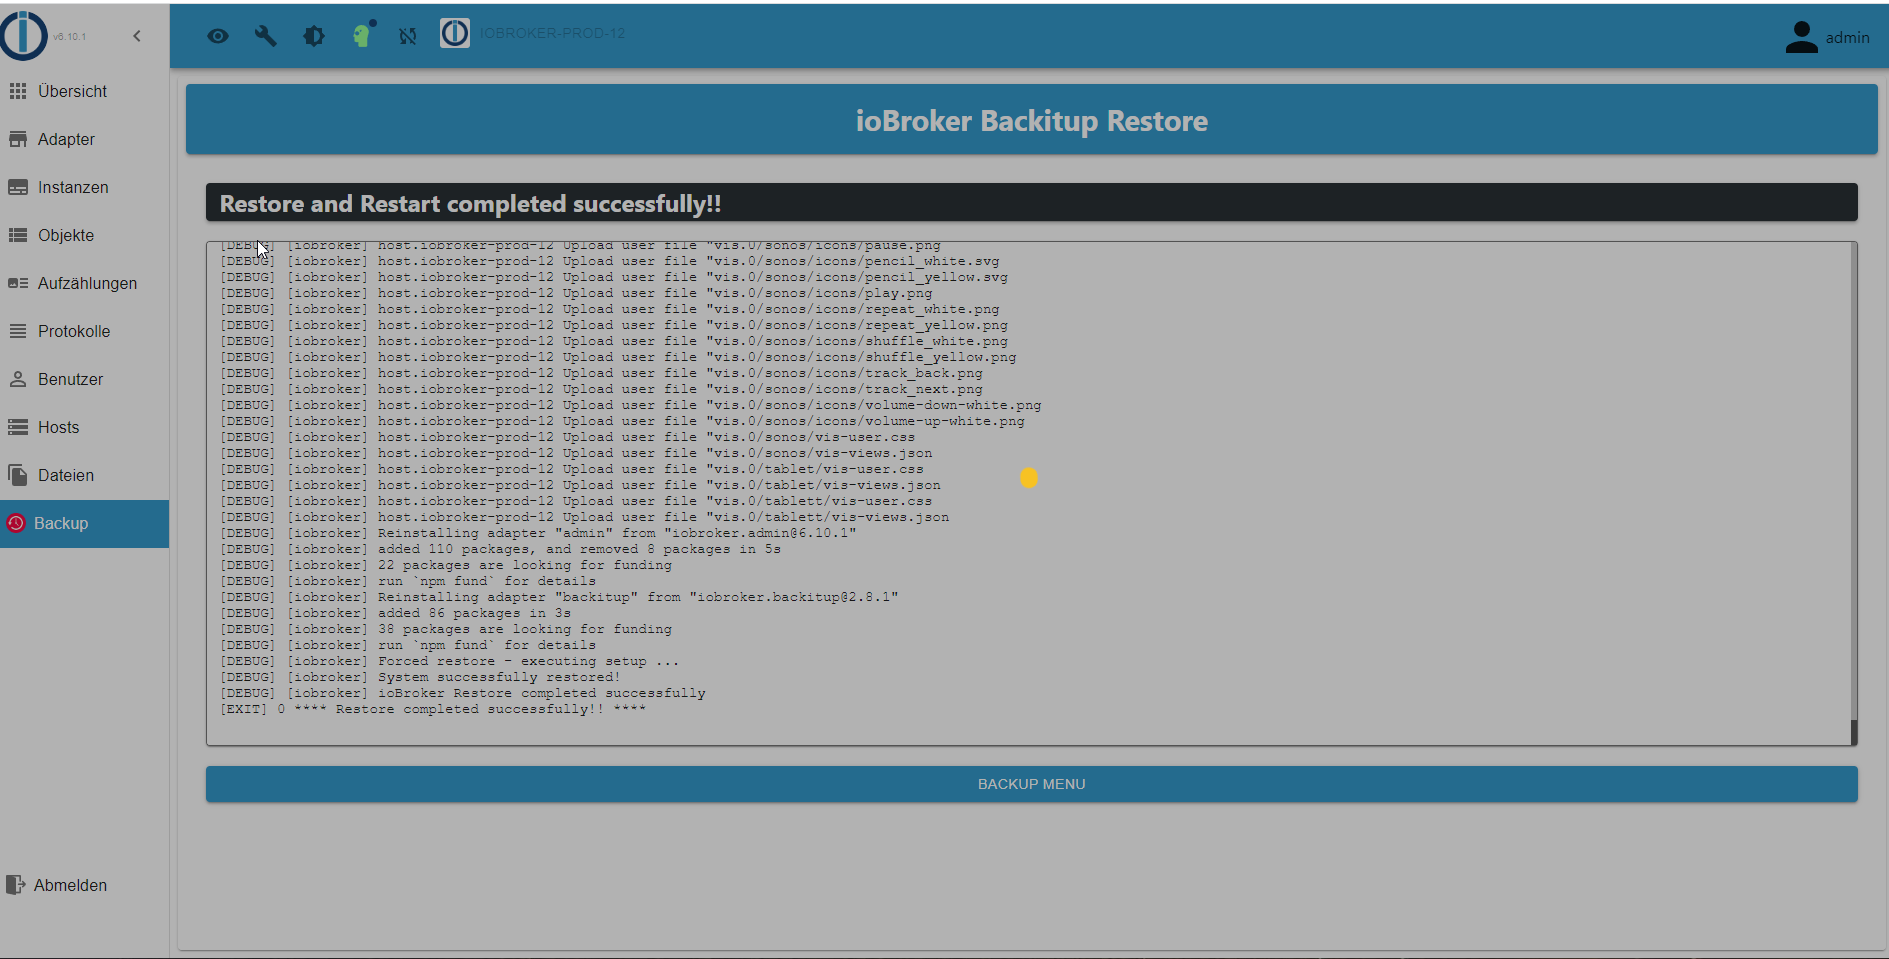
Task: Open the admin user account icon
Action: (1802, 37)
